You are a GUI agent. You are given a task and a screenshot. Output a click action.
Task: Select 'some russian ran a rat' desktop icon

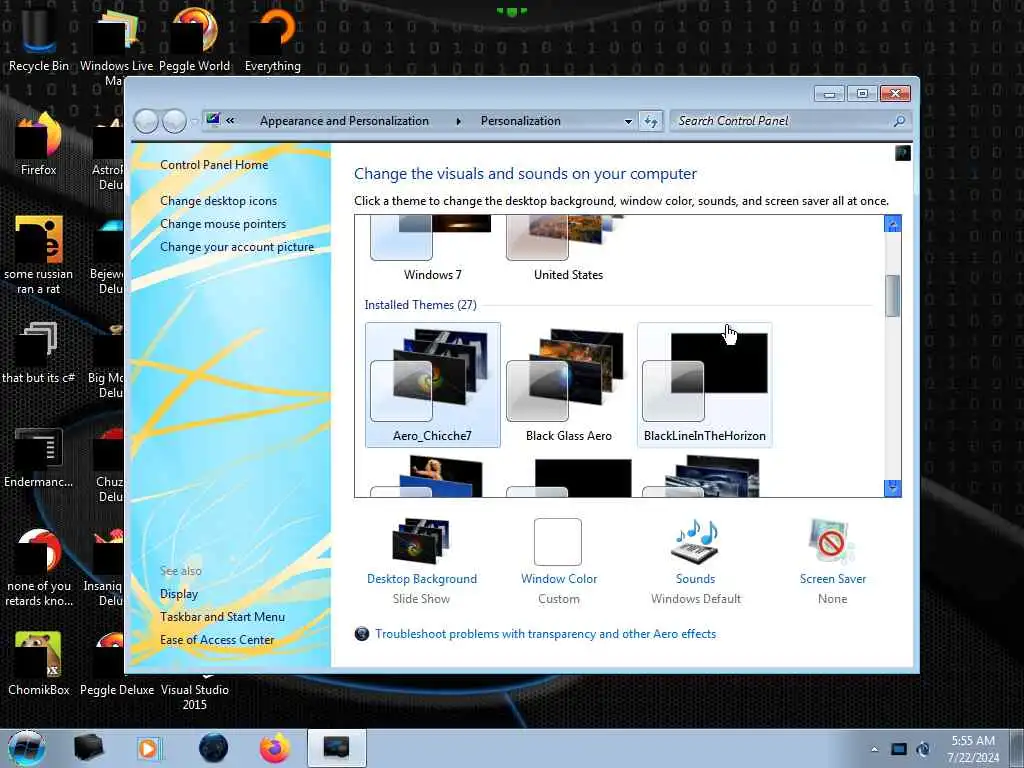(x=39, y=256)
